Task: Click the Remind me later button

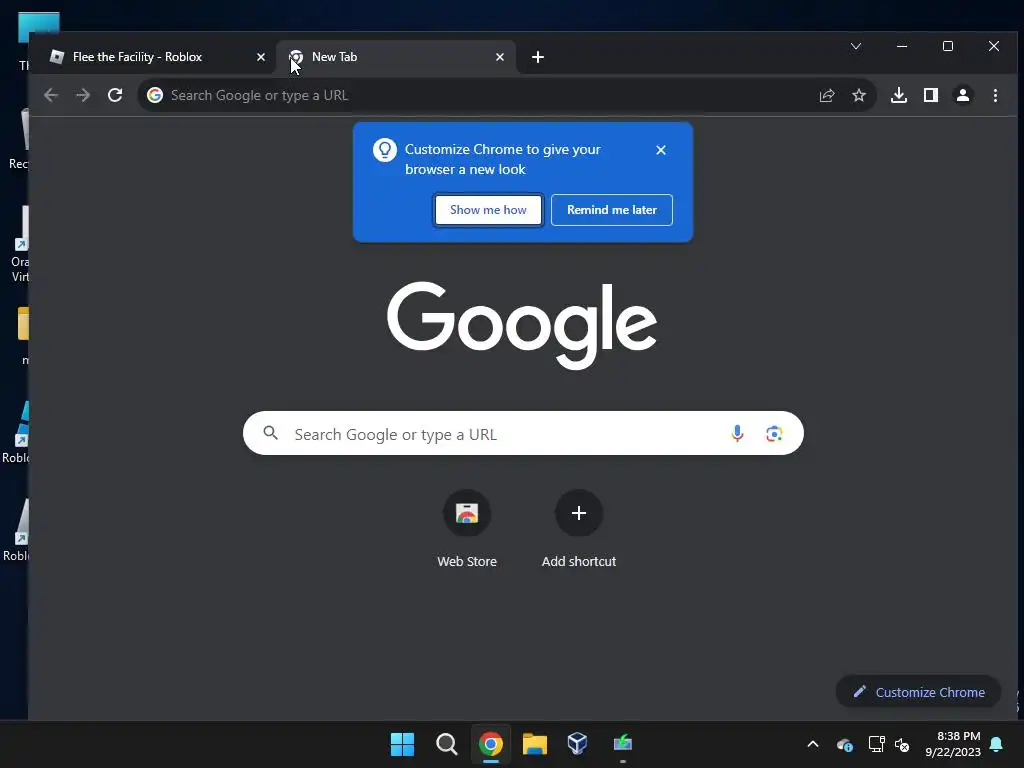Action: (612, 210)
